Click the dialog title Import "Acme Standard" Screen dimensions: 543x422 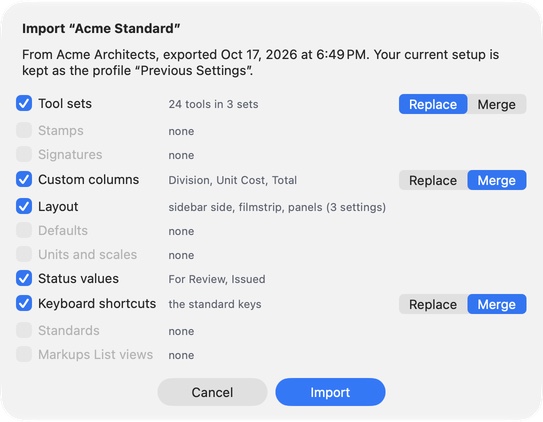101,28
